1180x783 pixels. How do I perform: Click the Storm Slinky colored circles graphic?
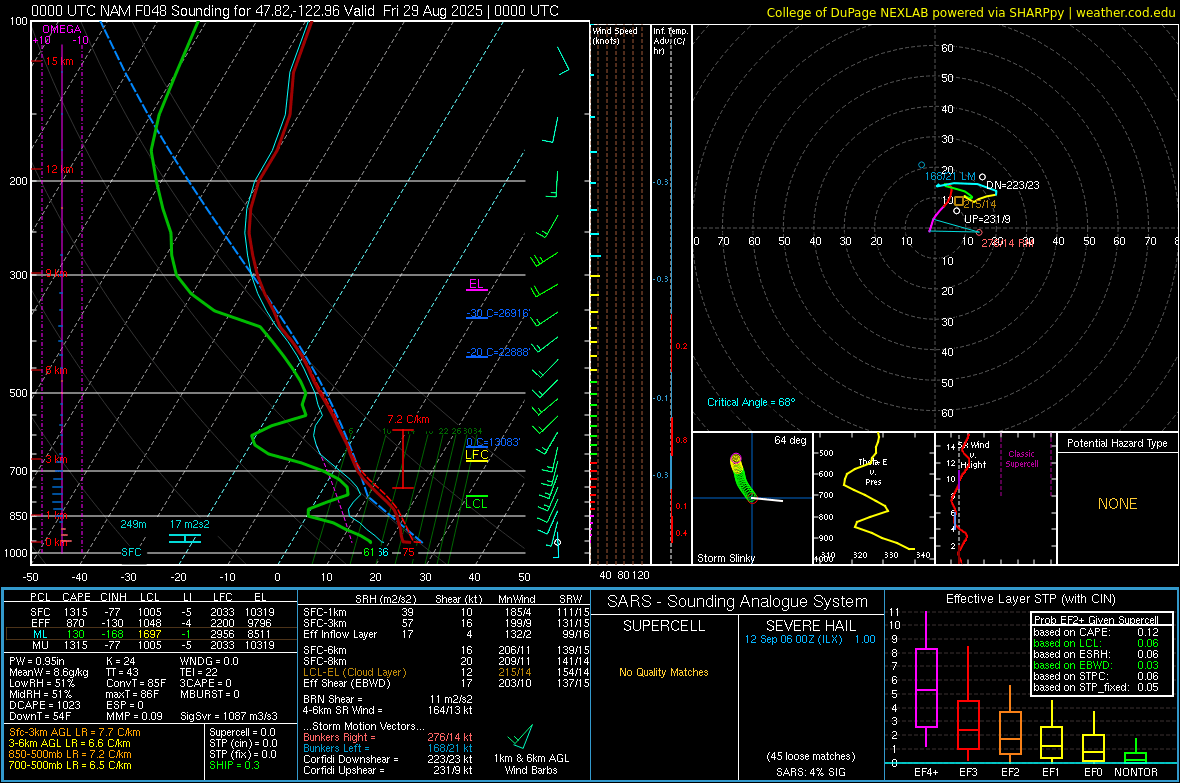tap(742, 477)
